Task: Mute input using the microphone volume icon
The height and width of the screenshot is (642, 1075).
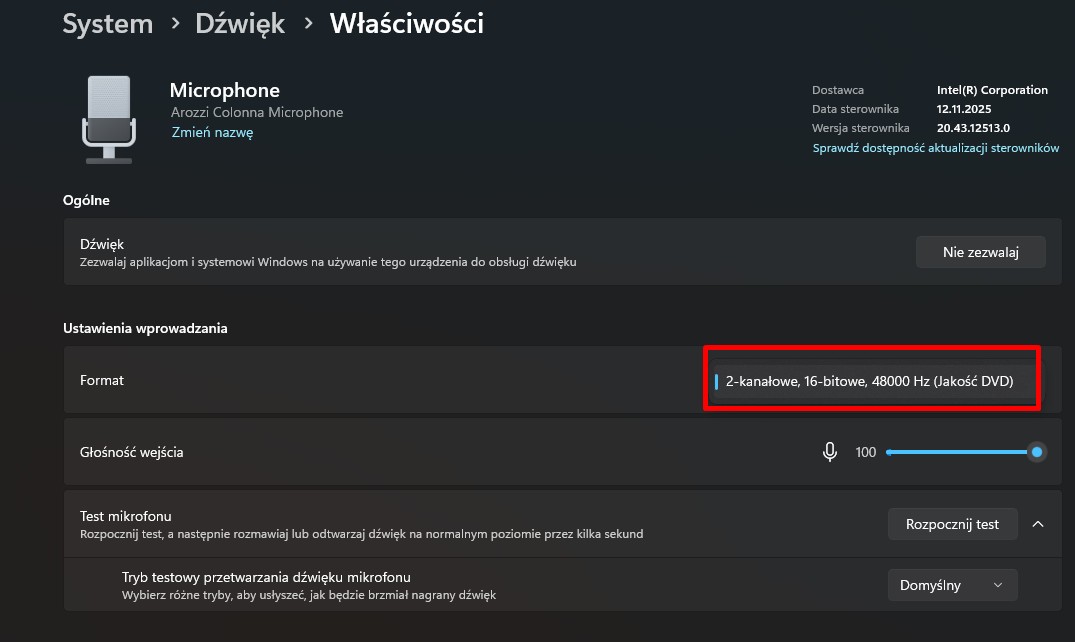Action: click(x=829, y=452)
